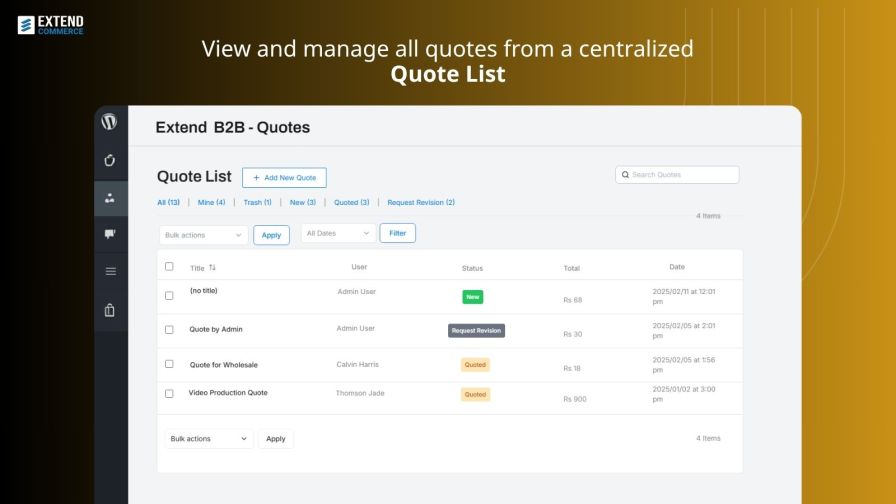Image resolution: width=896 pixels, height=504 pixels.
Task: Focus the Search Quotes input field
Action: click(677, 175)
